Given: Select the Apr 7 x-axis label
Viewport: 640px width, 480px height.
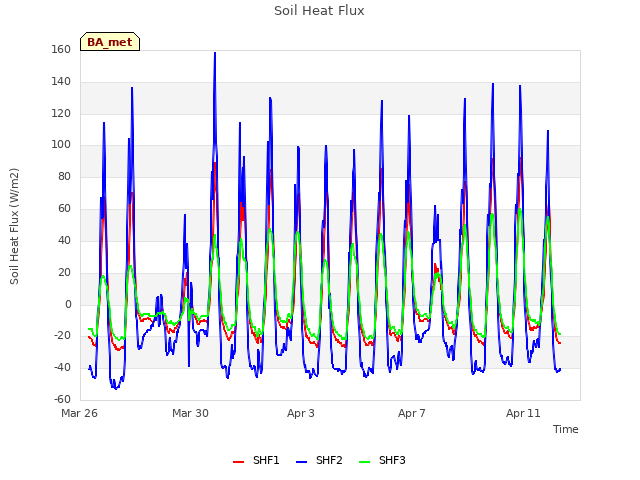Looking at the screenshot, I should point(412,413).
